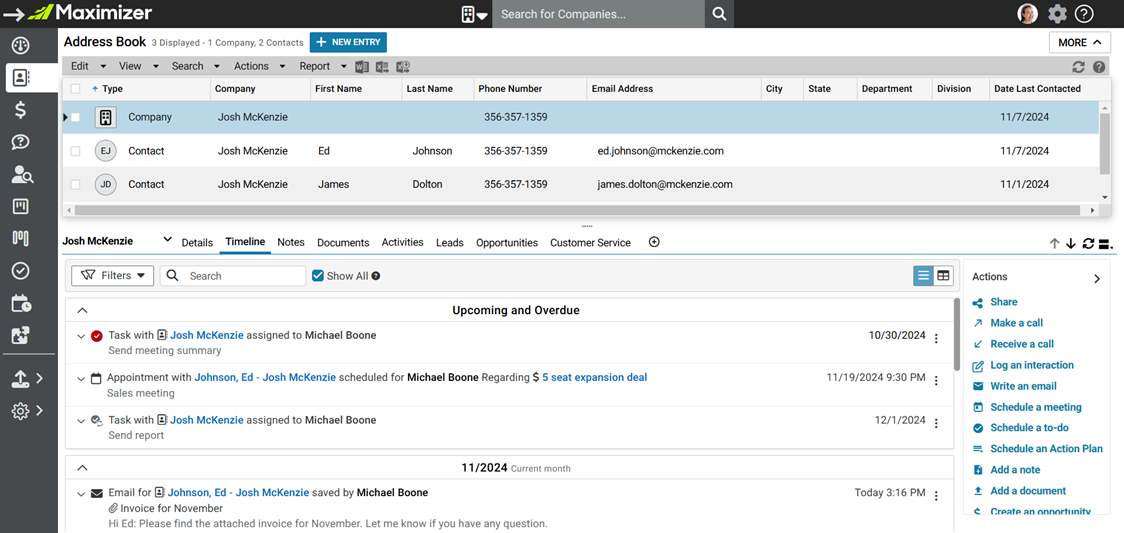Switch timeline to list view

(x=923, y=276)
